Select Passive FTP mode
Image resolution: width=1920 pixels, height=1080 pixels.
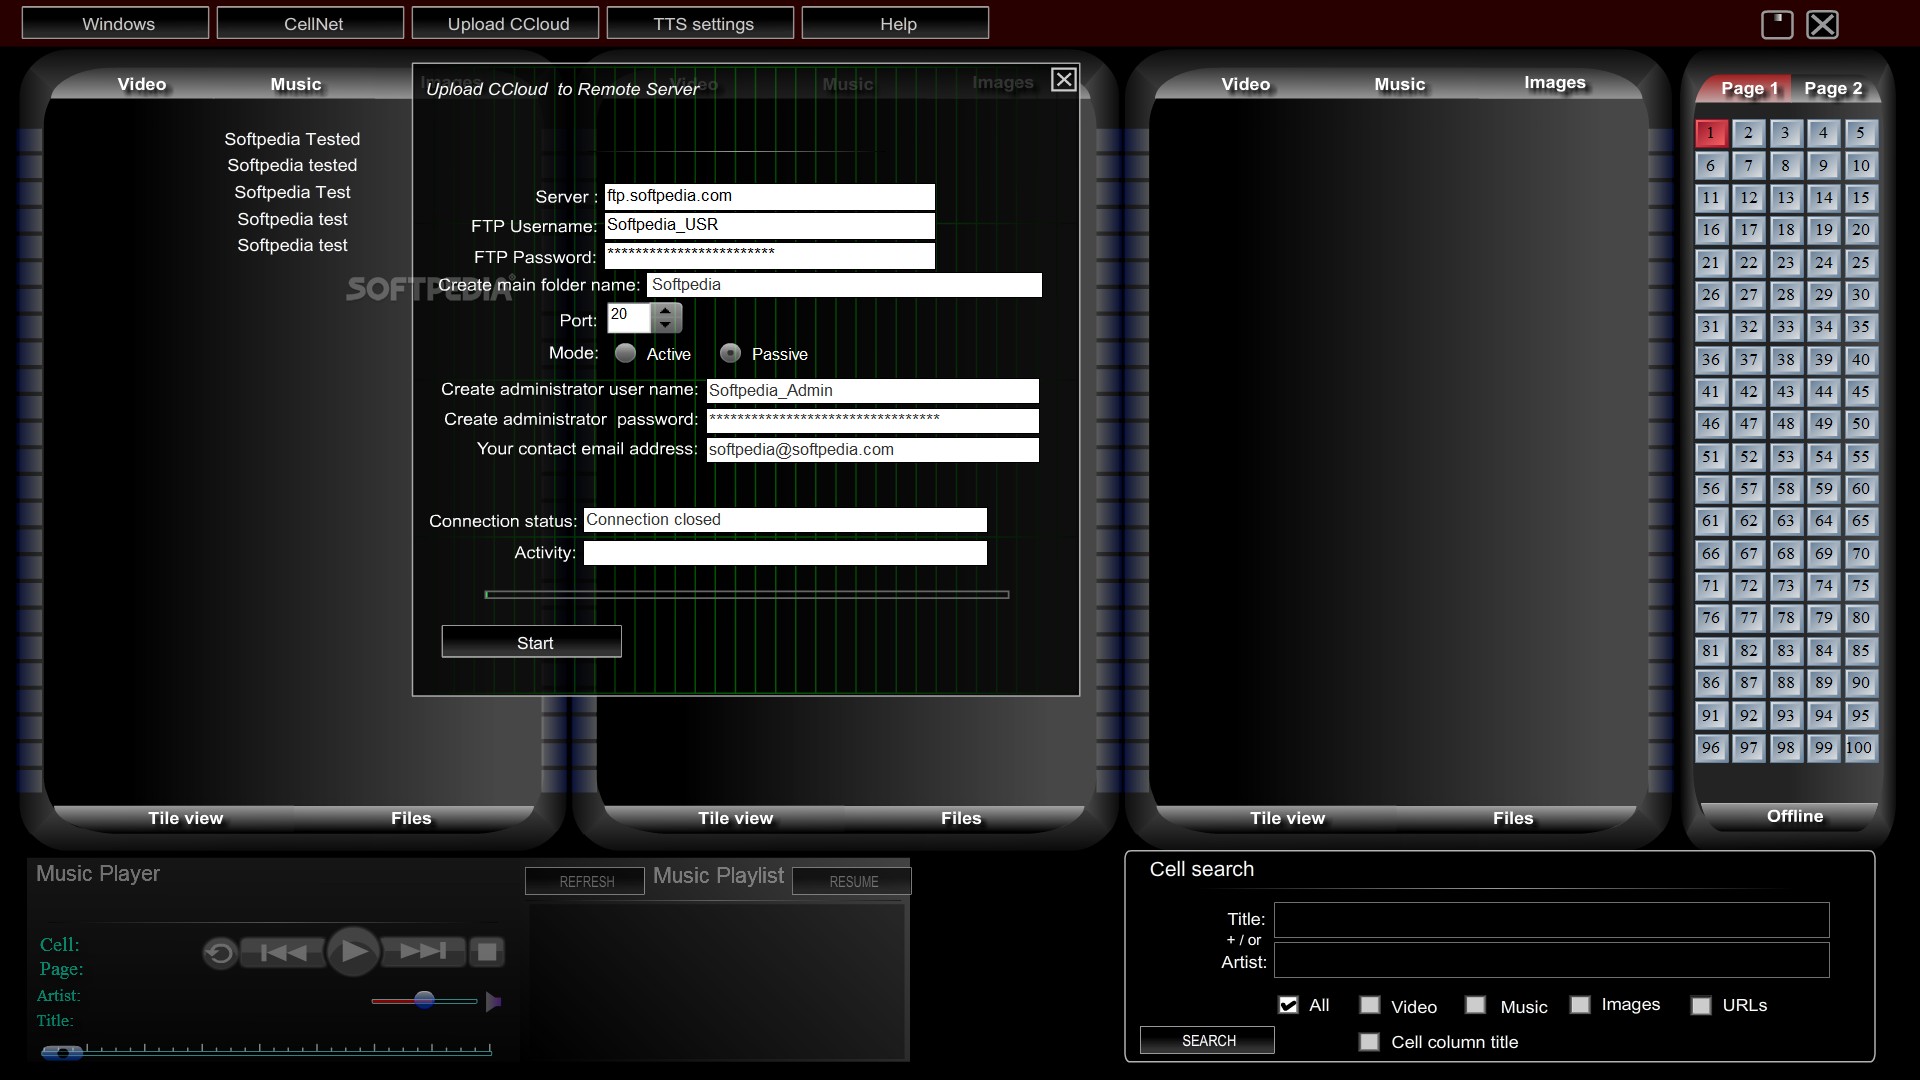point(731,353)
